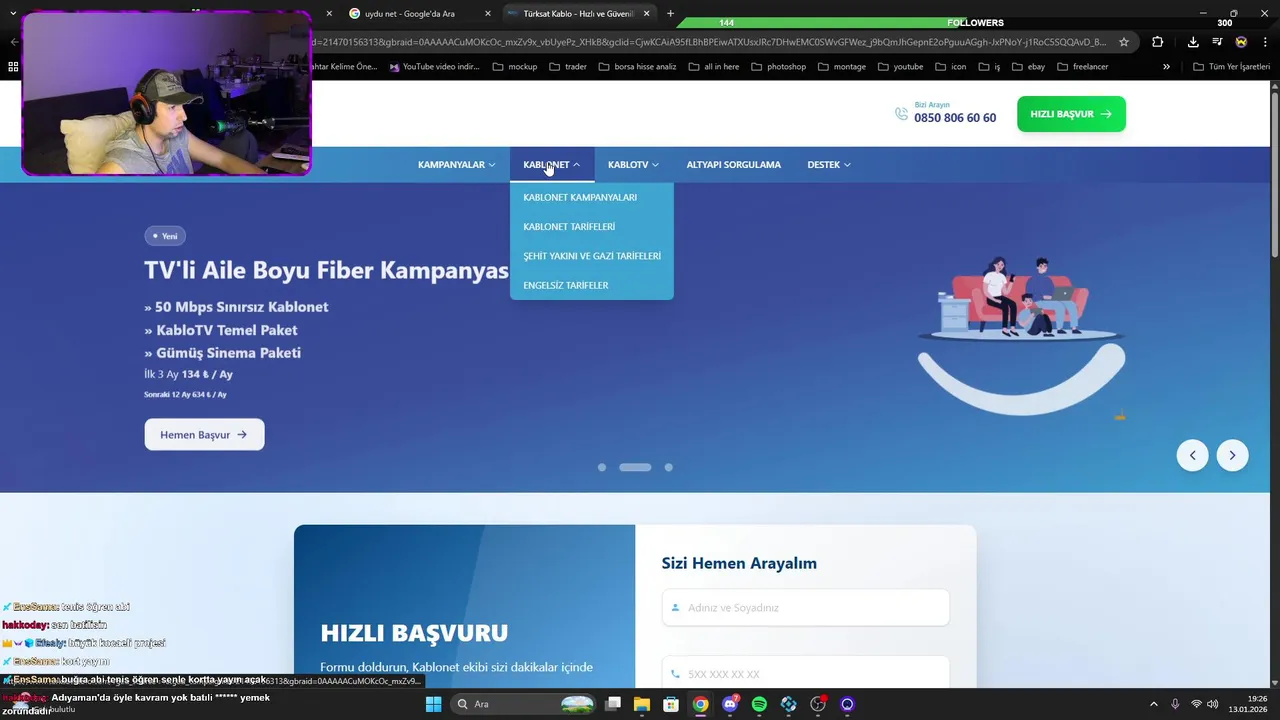Open 'all in here' bookmarks folder
This screenshot has width=1280, height=720.
(713, 67)
